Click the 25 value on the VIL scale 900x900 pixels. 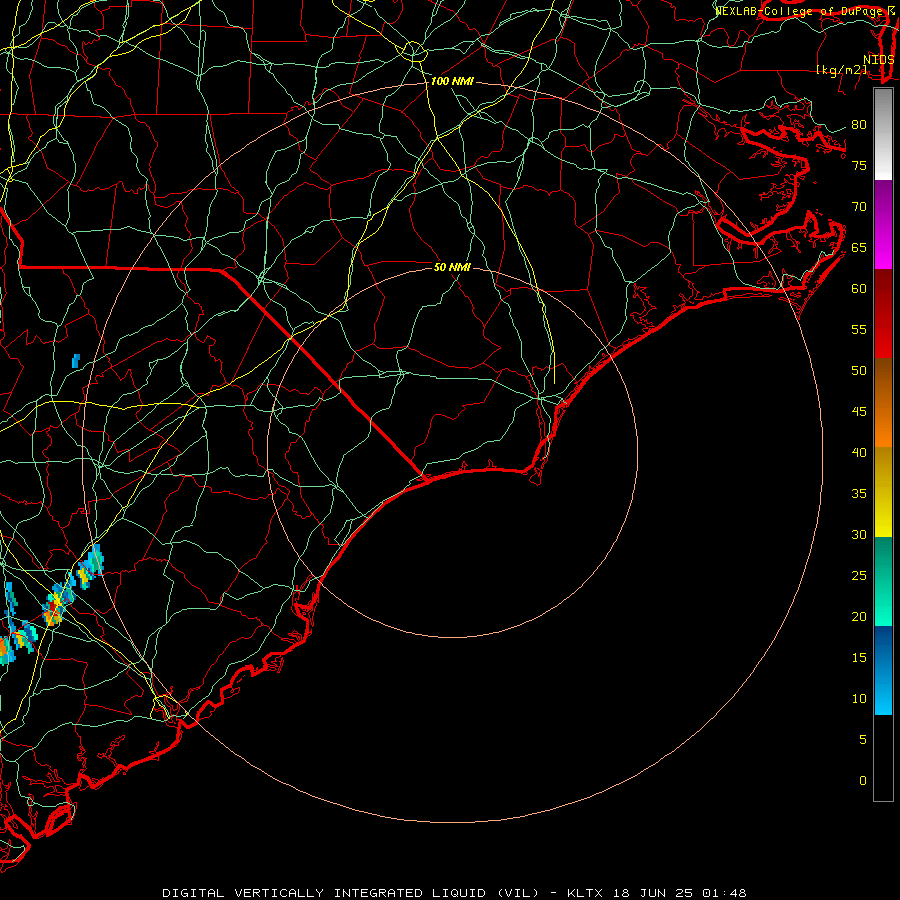[x=859, y=576]
